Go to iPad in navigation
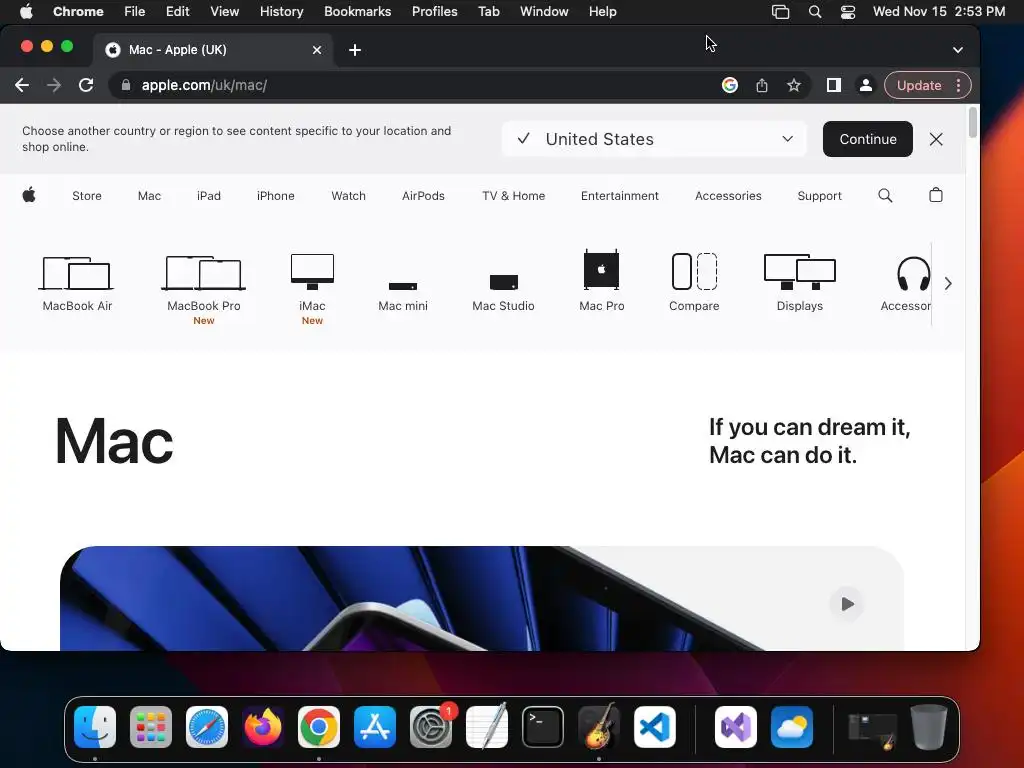The width and height of the screenshot is (1024, 768). [x=209, y=196]
